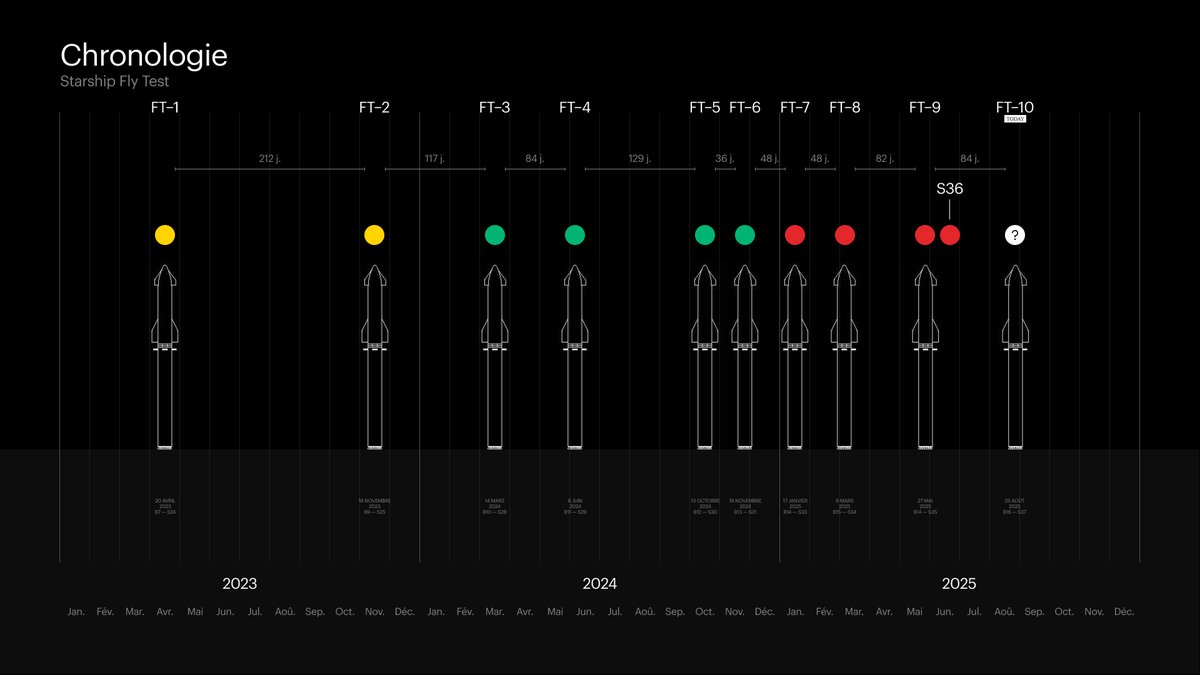Click the 212 j. interval label
The image size is (1200, 675).
coord(269,158)
